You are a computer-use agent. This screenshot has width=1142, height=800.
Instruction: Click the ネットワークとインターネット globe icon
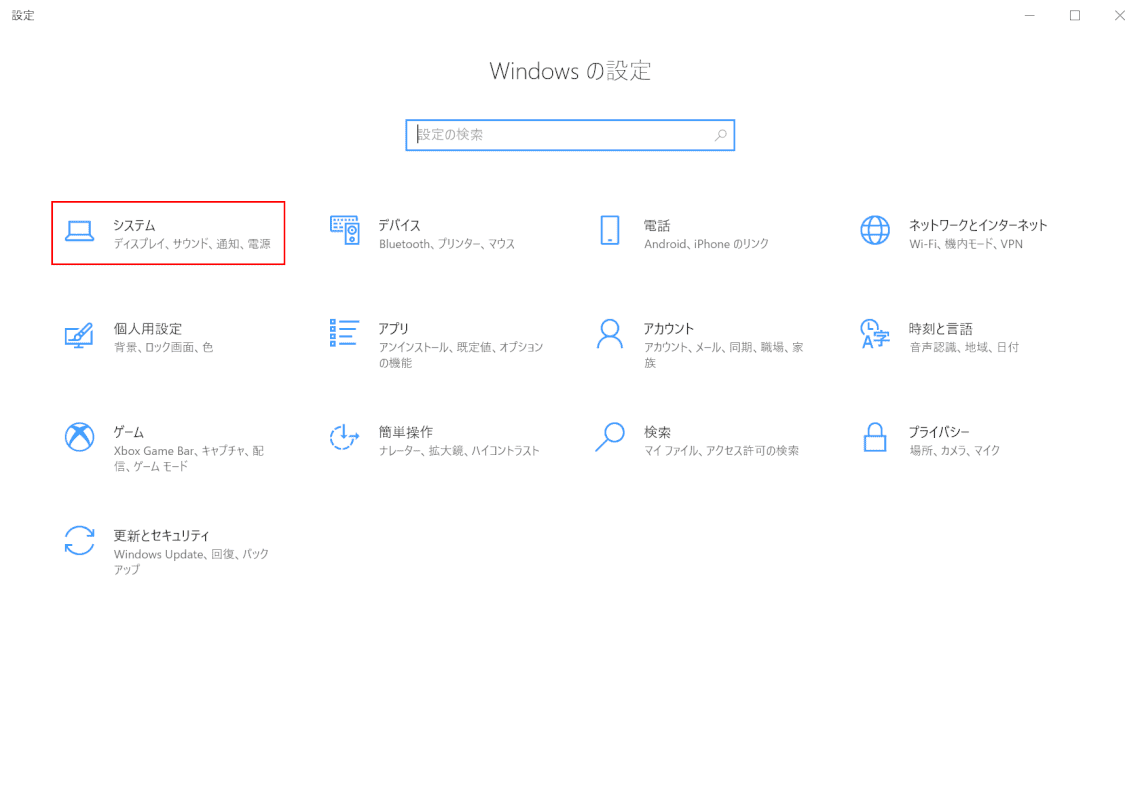(x=875, y=231)
